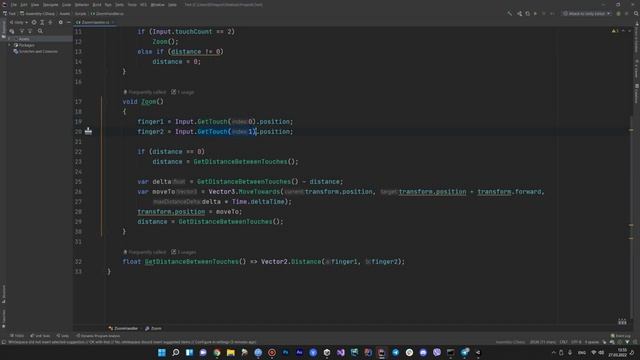The height and width of the screenshot is (360, 640).
Task: Expand the Assets folder arrow
Action: (x=9, y=39)
